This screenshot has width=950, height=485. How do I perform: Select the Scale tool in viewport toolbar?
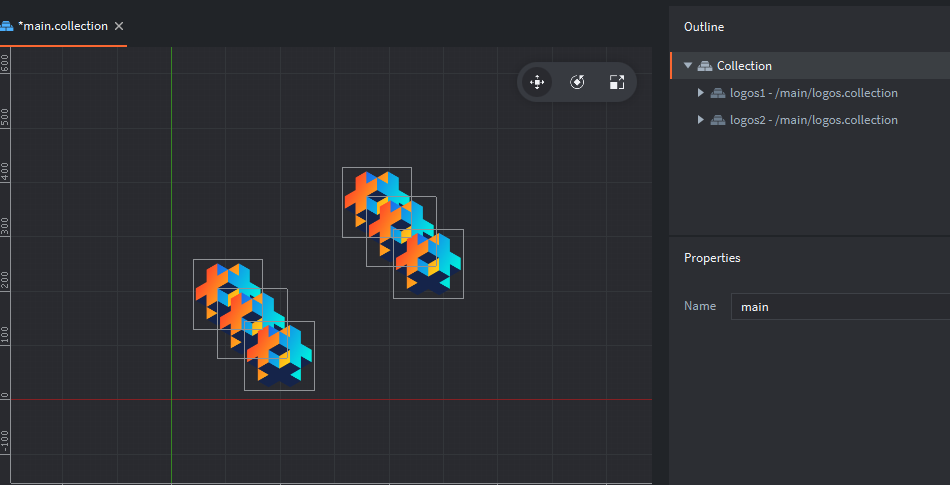point(617,82)
